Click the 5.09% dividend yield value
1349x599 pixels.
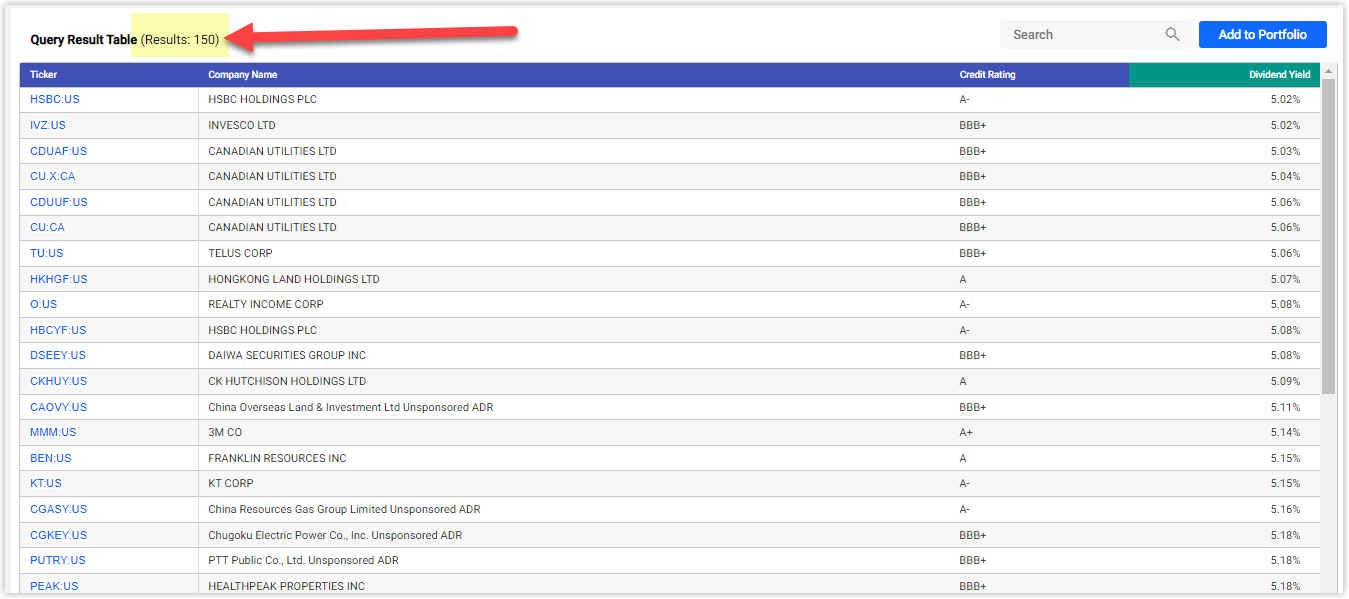(x=1285, y=381)
